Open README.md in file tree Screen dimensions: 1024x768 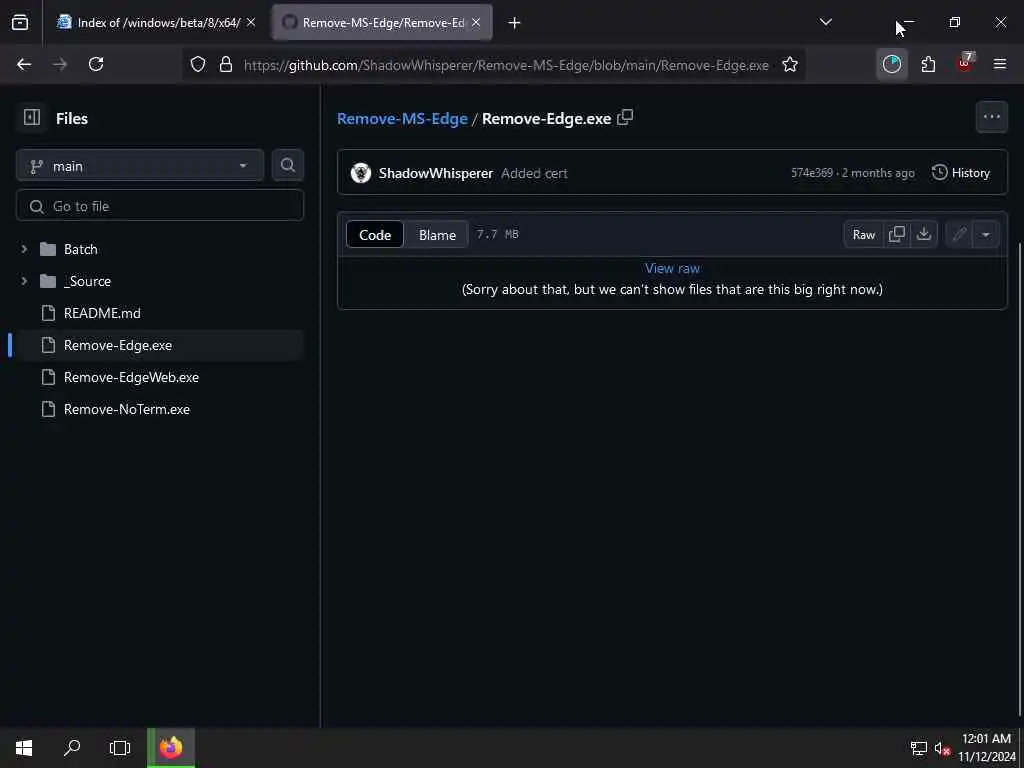102,313
